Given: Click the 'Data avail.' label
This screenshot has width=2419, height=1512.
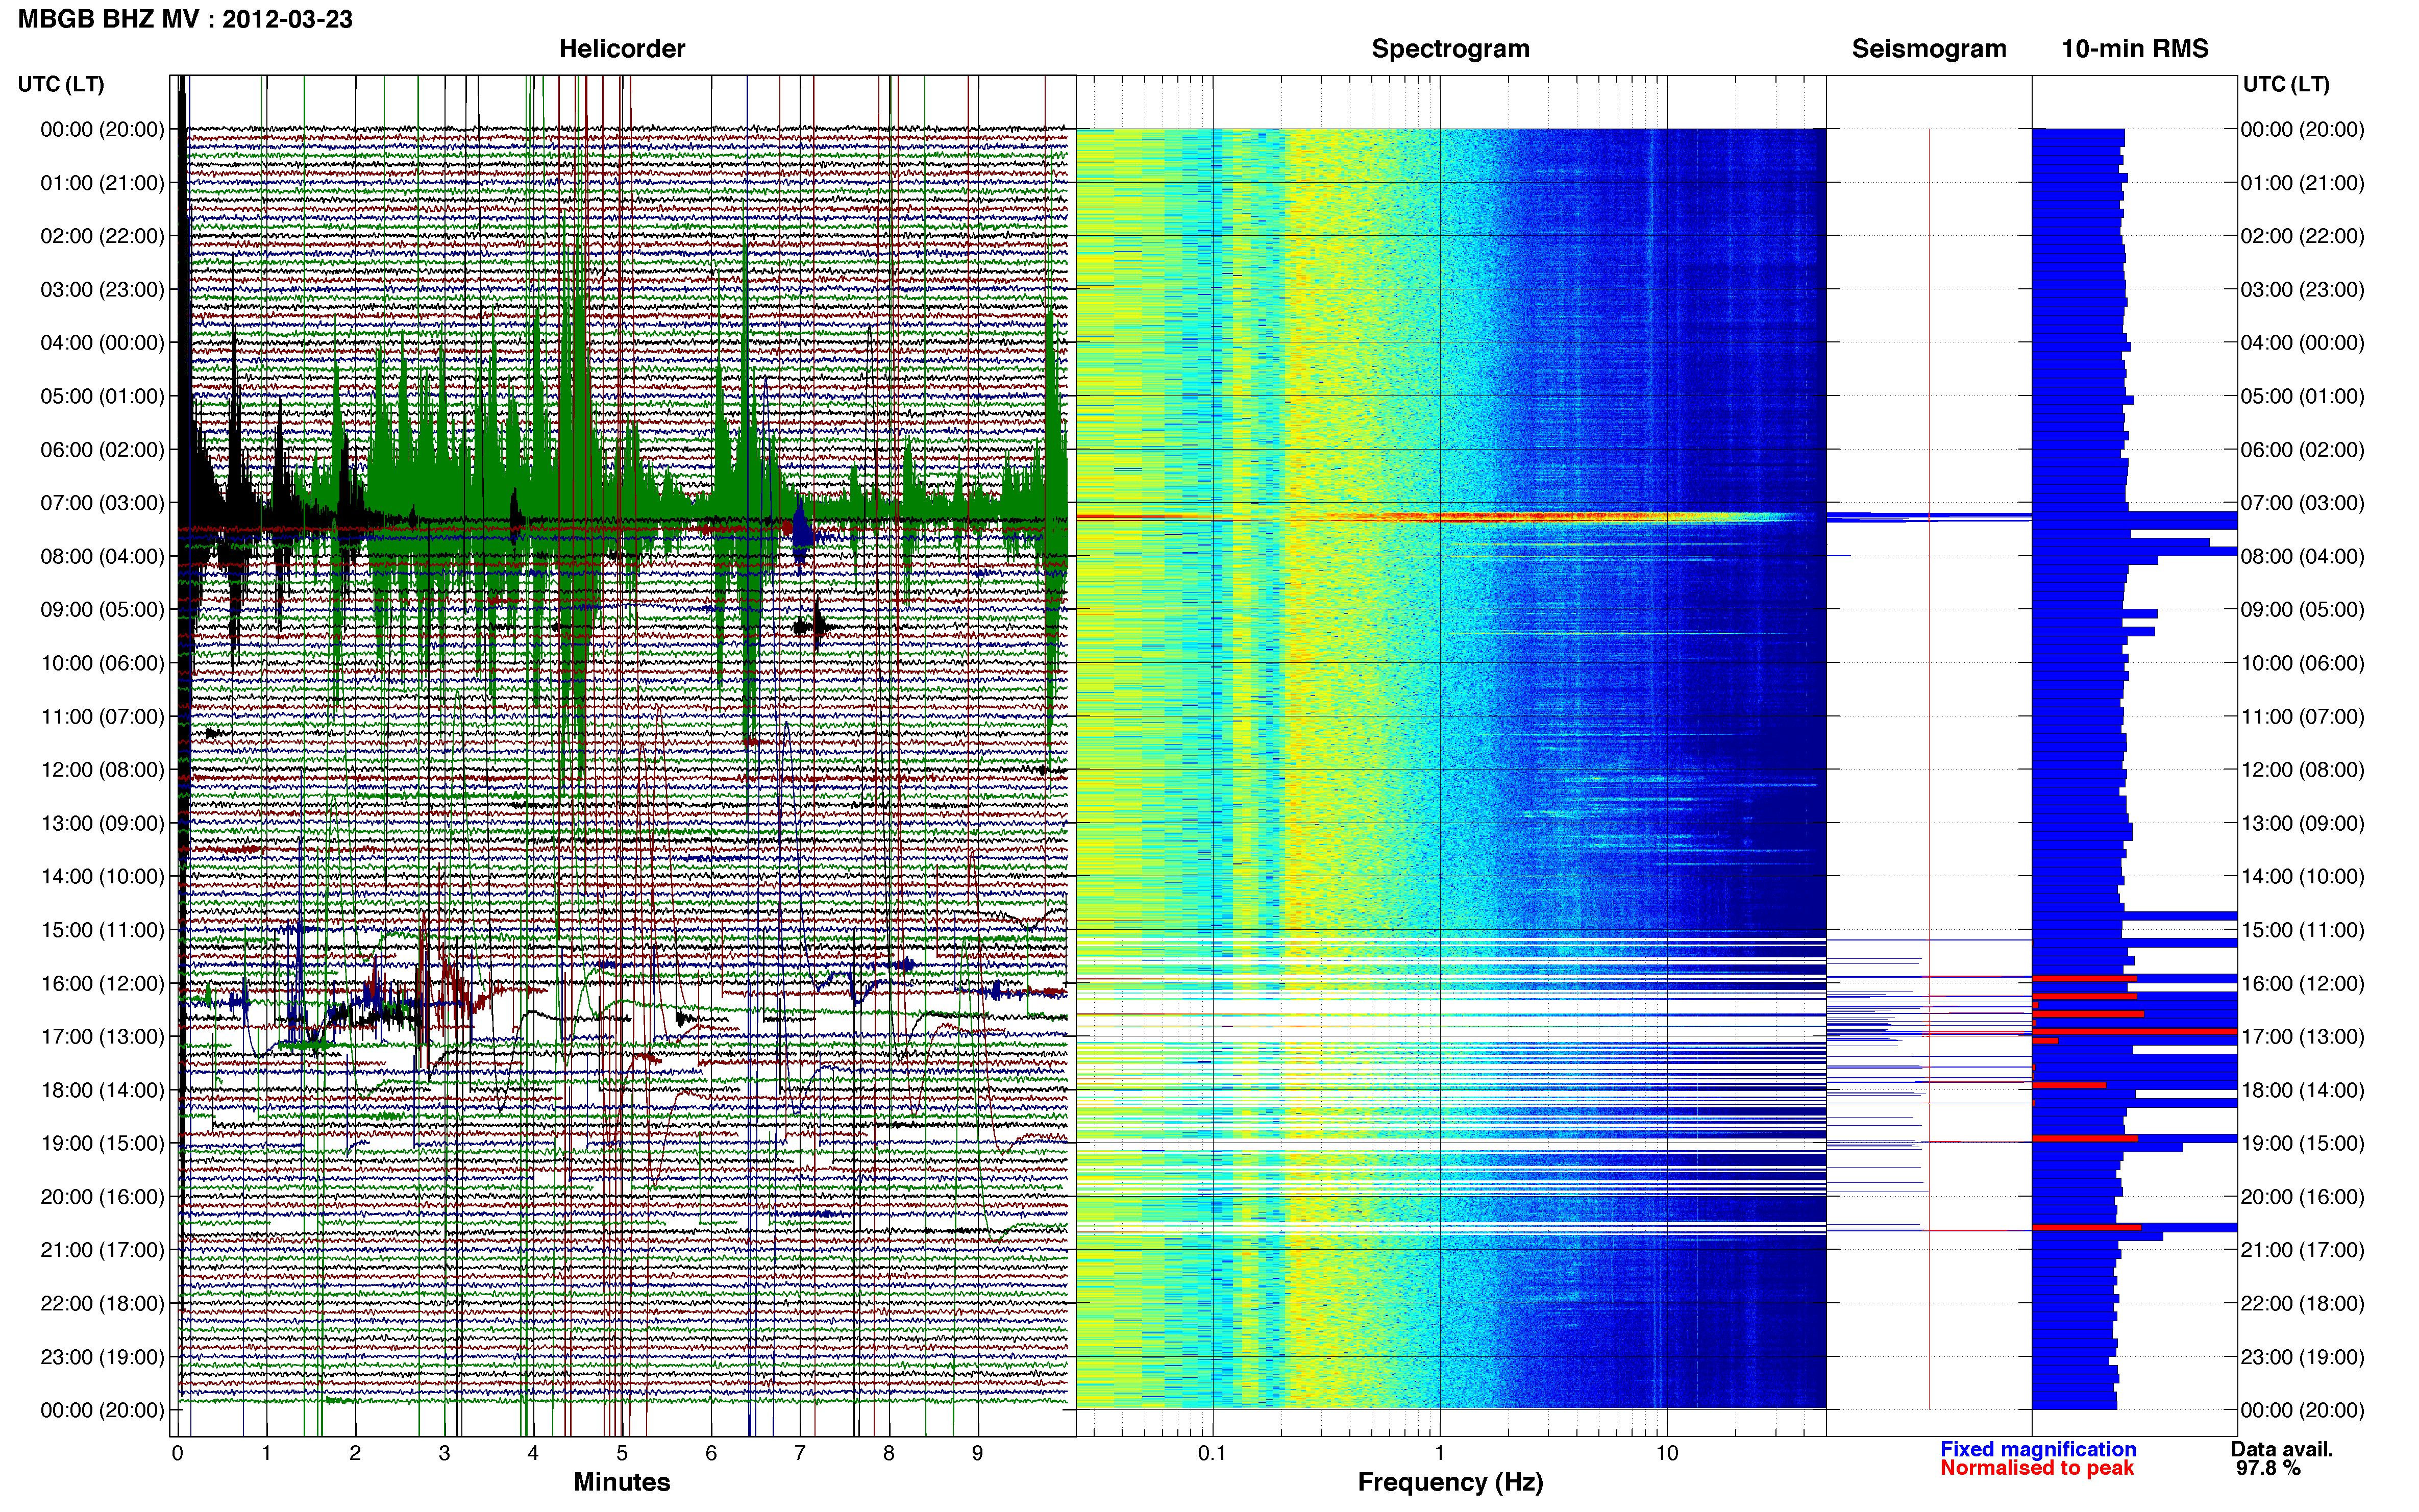Looking at the screenshot, I should pyautogui.click(x=2282, y=1449).
